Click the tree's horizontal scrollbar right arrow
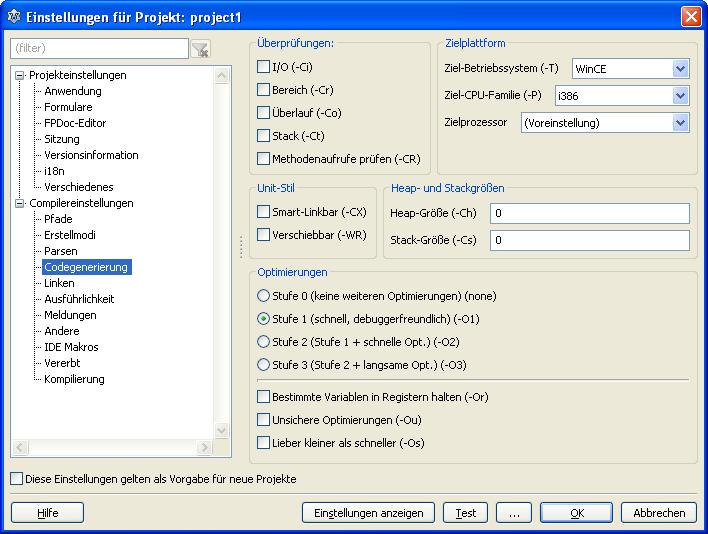Screen dimensions: 708x534 tap(204, 449)
